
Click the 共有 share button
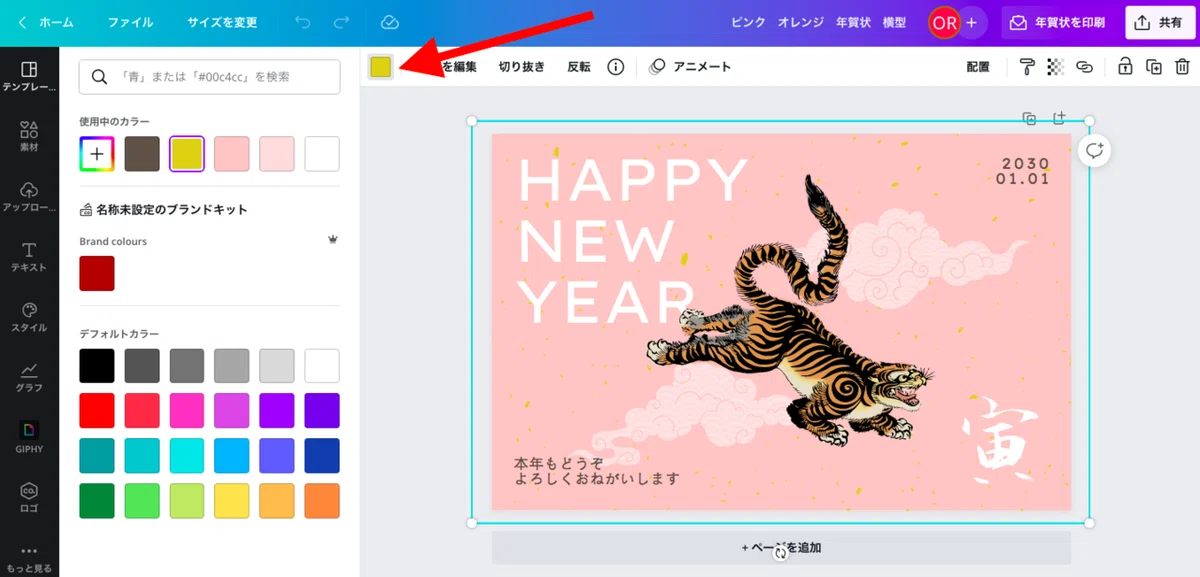pyautogui.click(x=1159, y=22)
